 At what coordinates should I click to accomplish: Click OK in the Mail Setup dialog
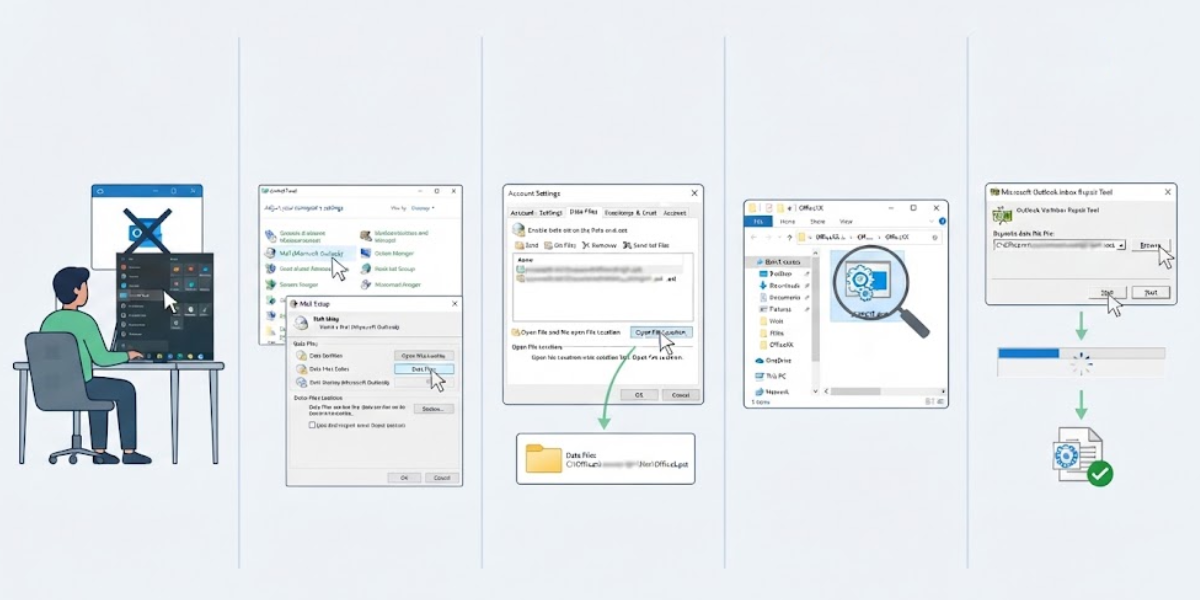coord(404,477)
